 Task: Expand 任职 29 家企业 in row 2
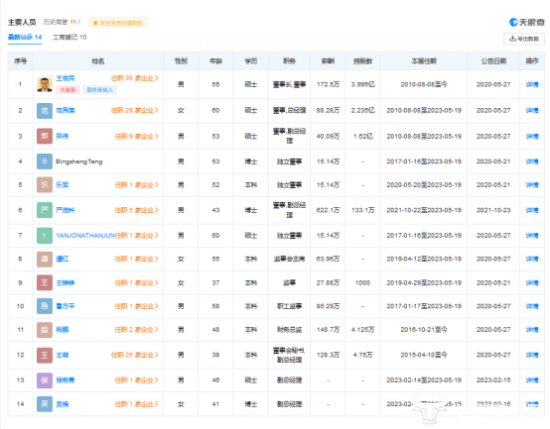point(135,110)
